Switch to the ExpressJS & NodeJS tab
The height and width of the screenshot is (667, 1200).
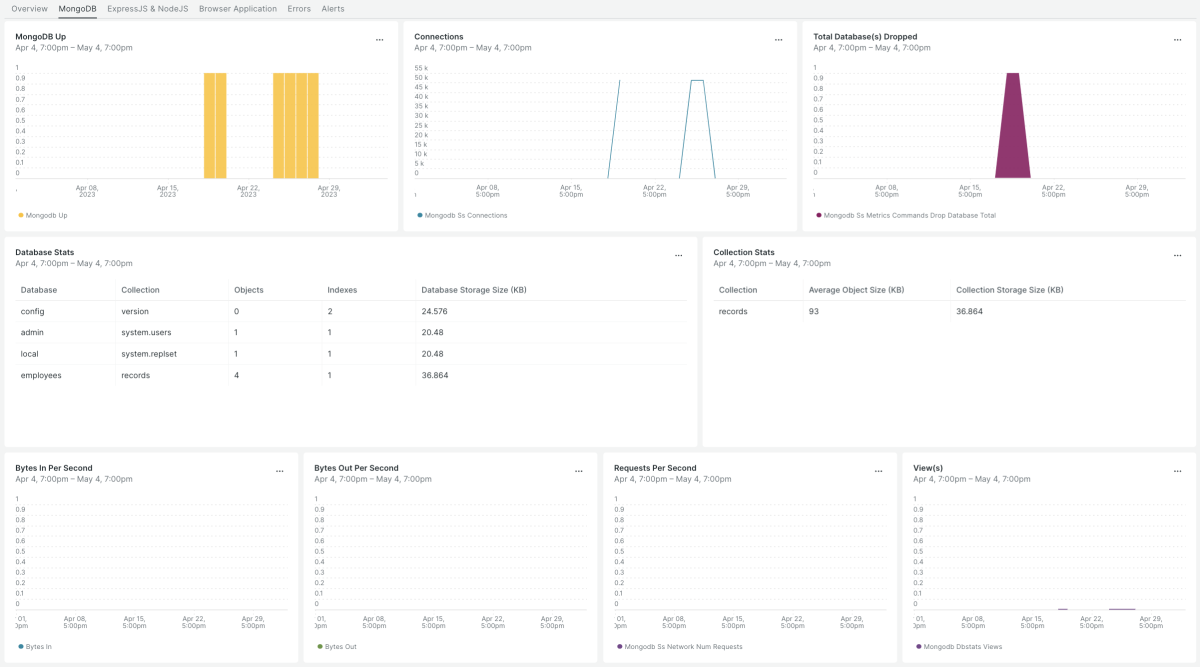pyautogui.click(x=147, y=9)
